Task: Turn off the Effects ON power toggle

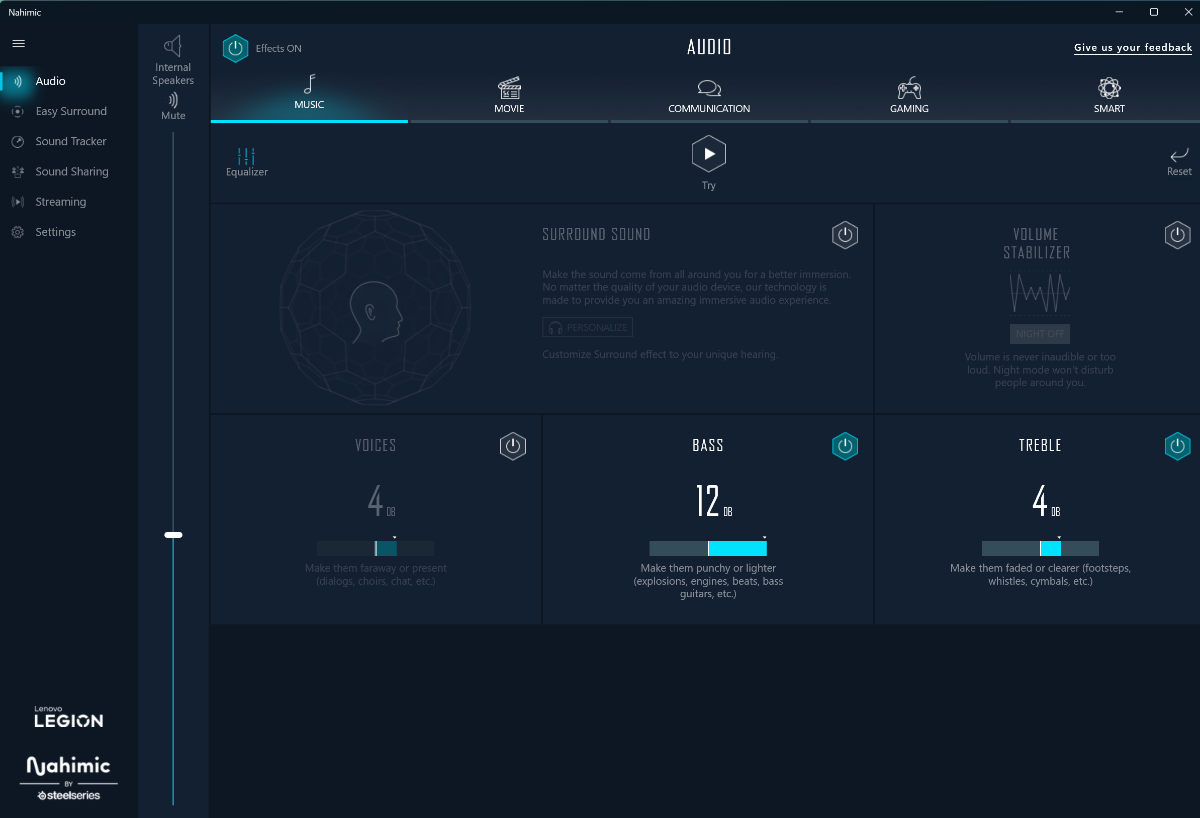Action: click(235, 48)
